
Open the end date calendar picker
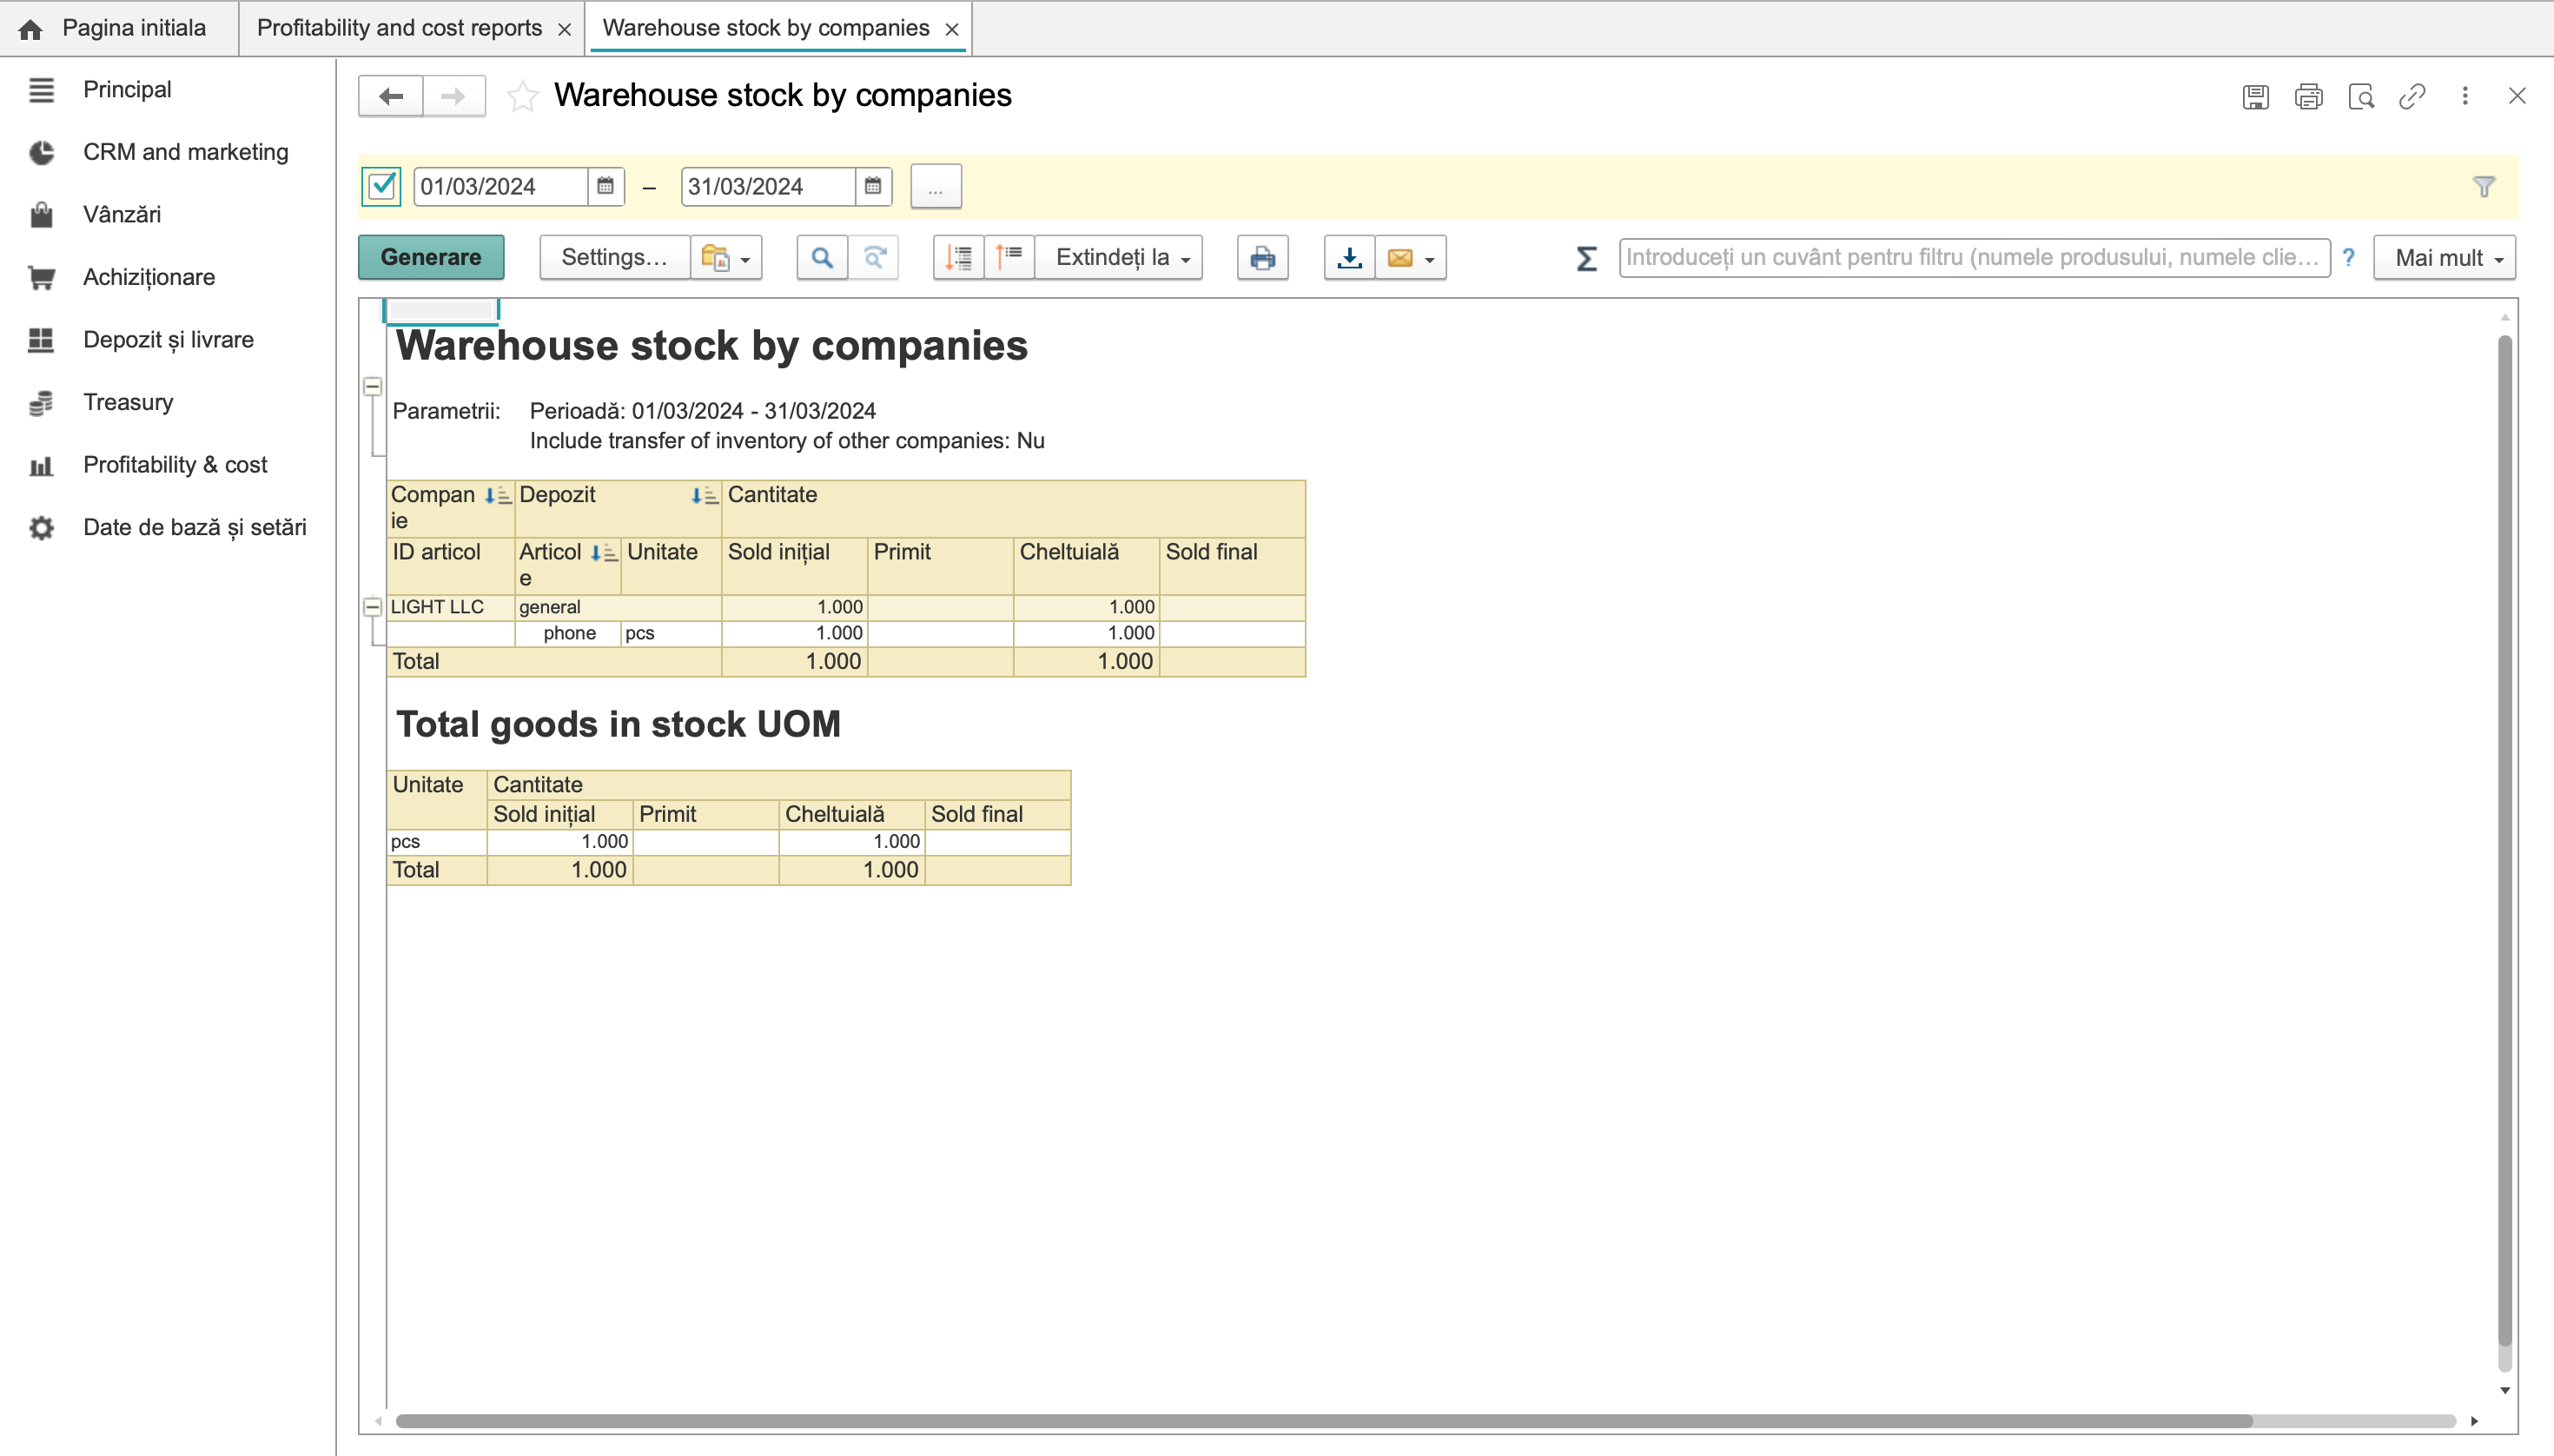point(873,186)
